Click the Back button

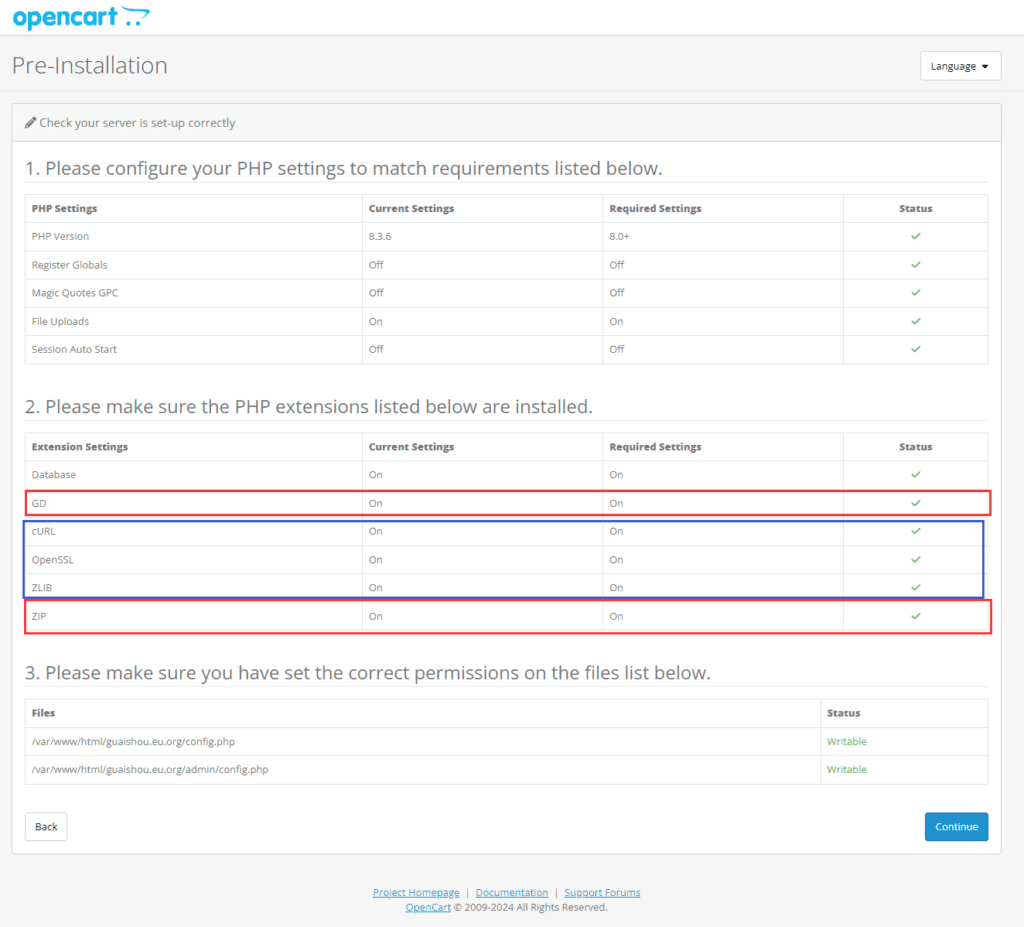[45, 826]
